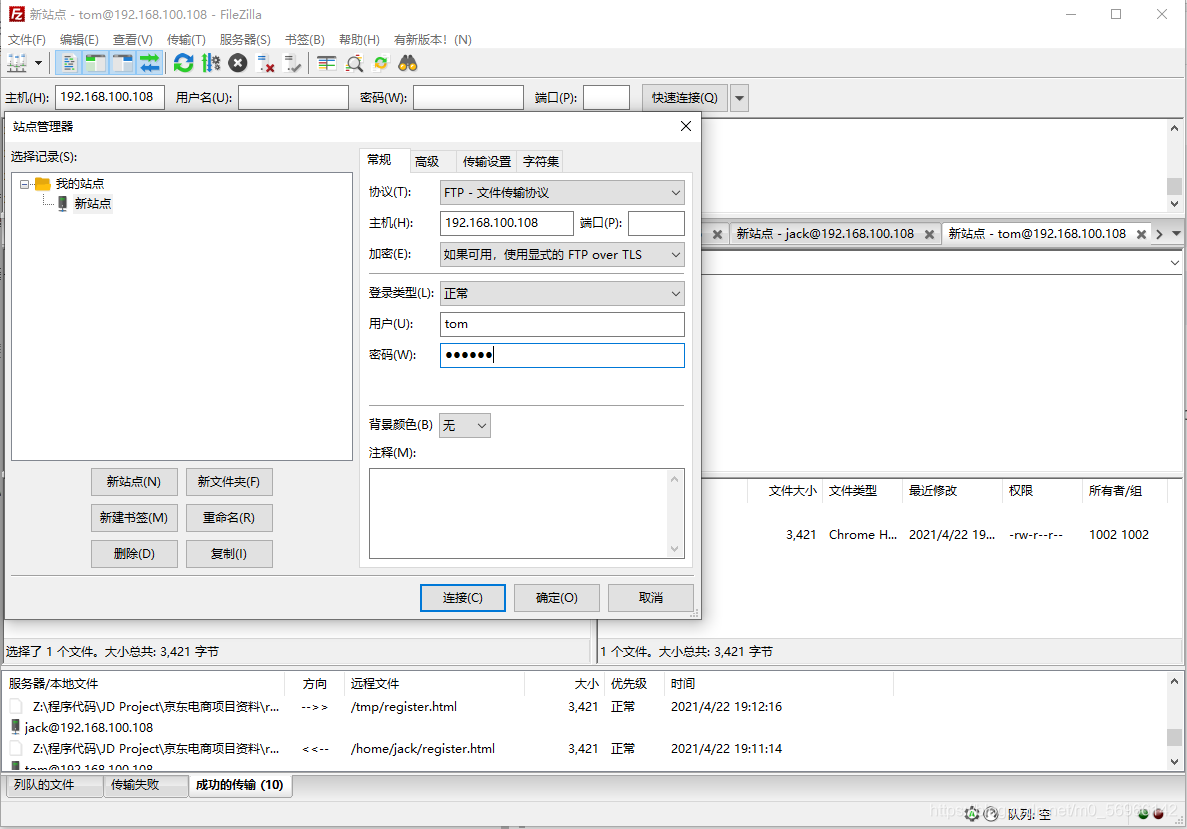The height and width of the screenshot is (829, 1187).
Task: Close the tom@192.168.100.108 connection tab
Action: pyautogui.click(x=1141, y=235)
